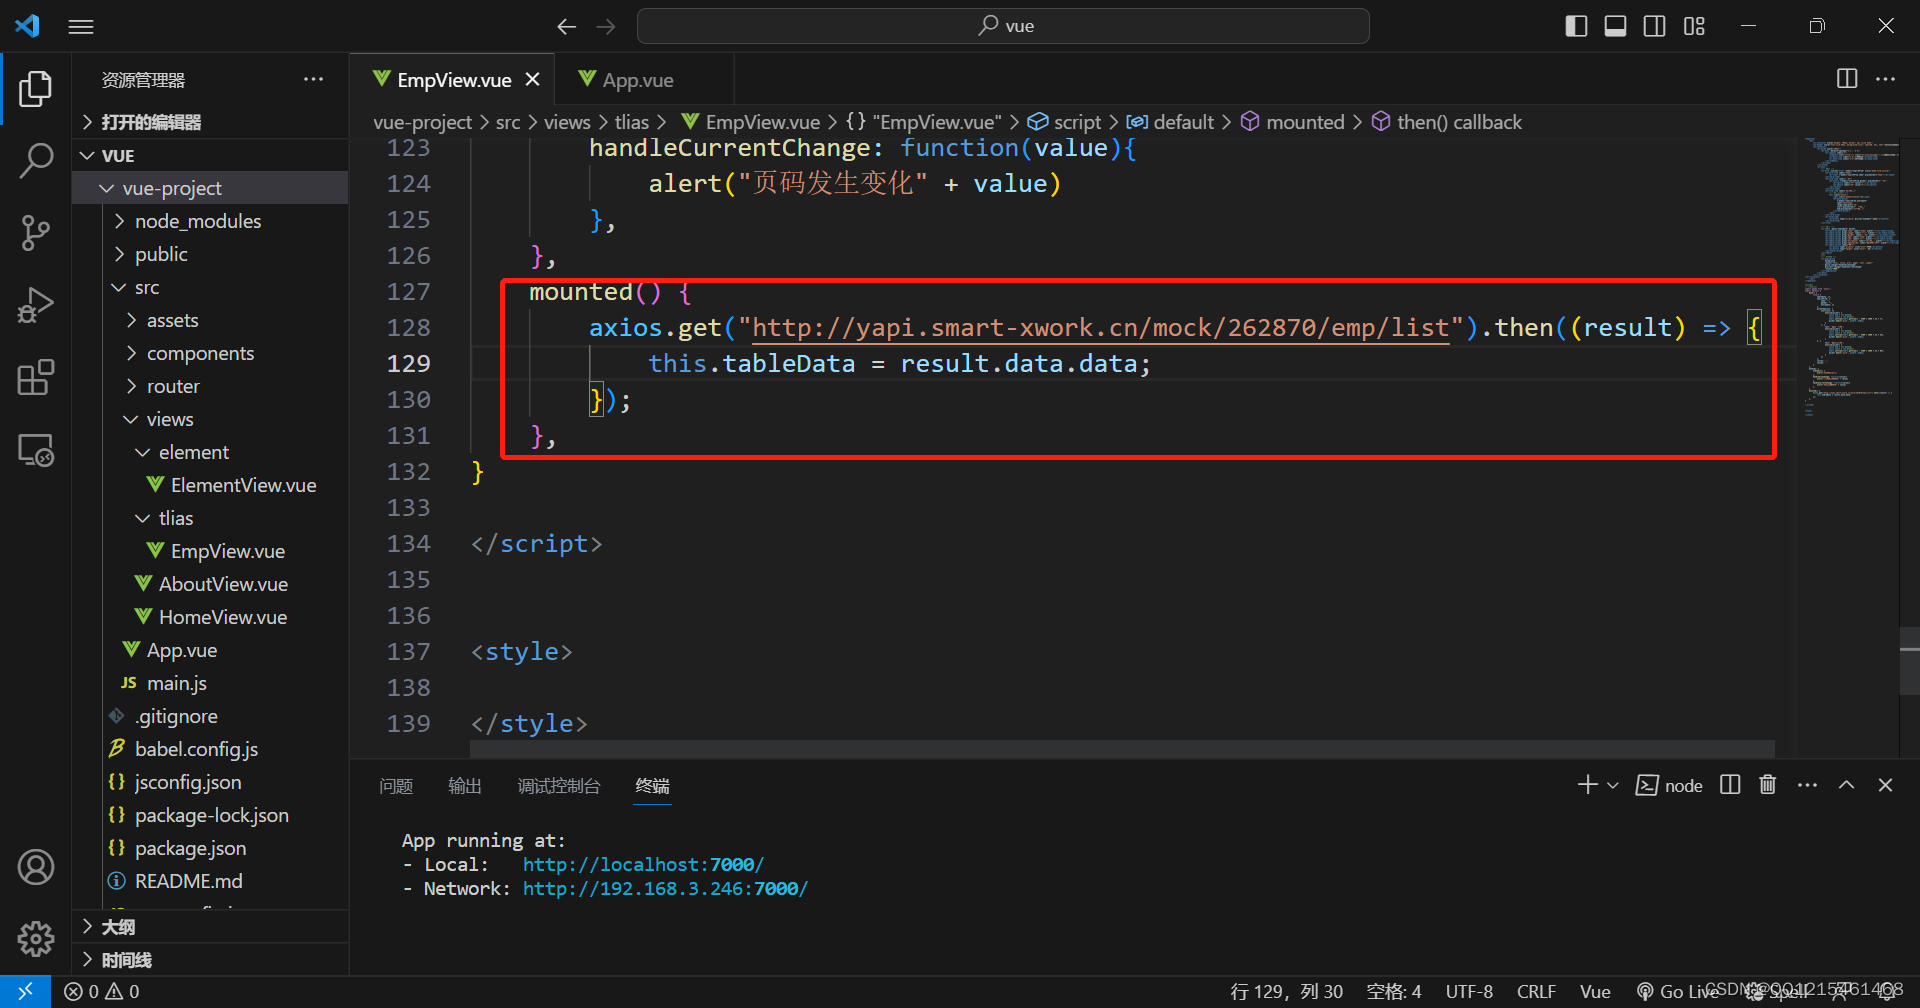Screen dimensions: 1920x1008
Task: Kill terminal with trash icon
Action: [x=1768, y=785]
